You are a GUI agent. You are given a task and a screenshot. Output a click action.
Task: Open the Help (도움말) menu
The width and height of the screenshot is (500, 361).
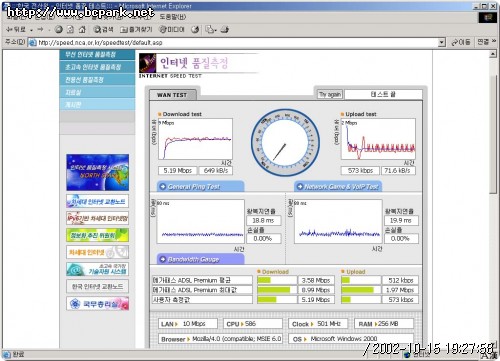pyautogui.click(x=172, y=17)
